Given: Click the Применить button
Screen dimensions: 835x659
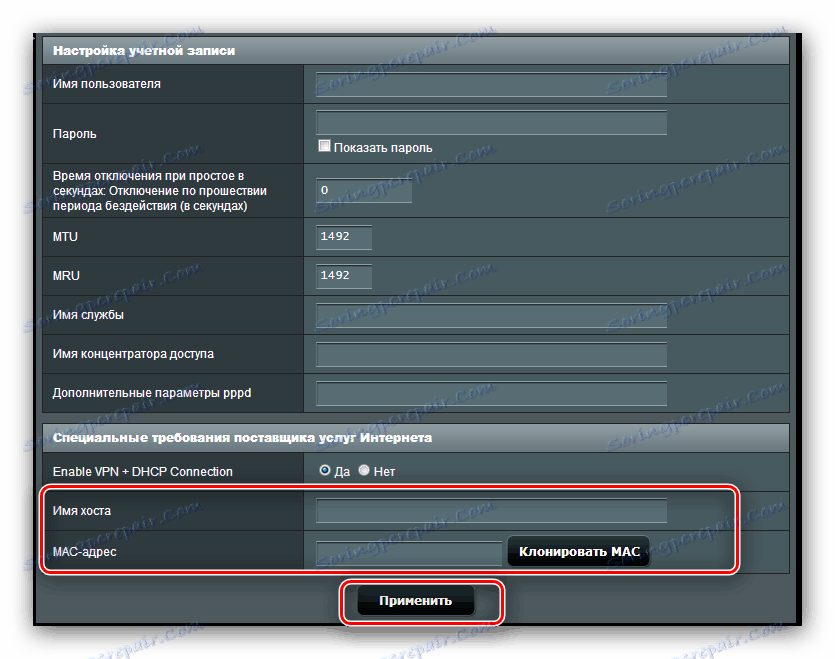Looking at the screenshot, I should point(414,600).
